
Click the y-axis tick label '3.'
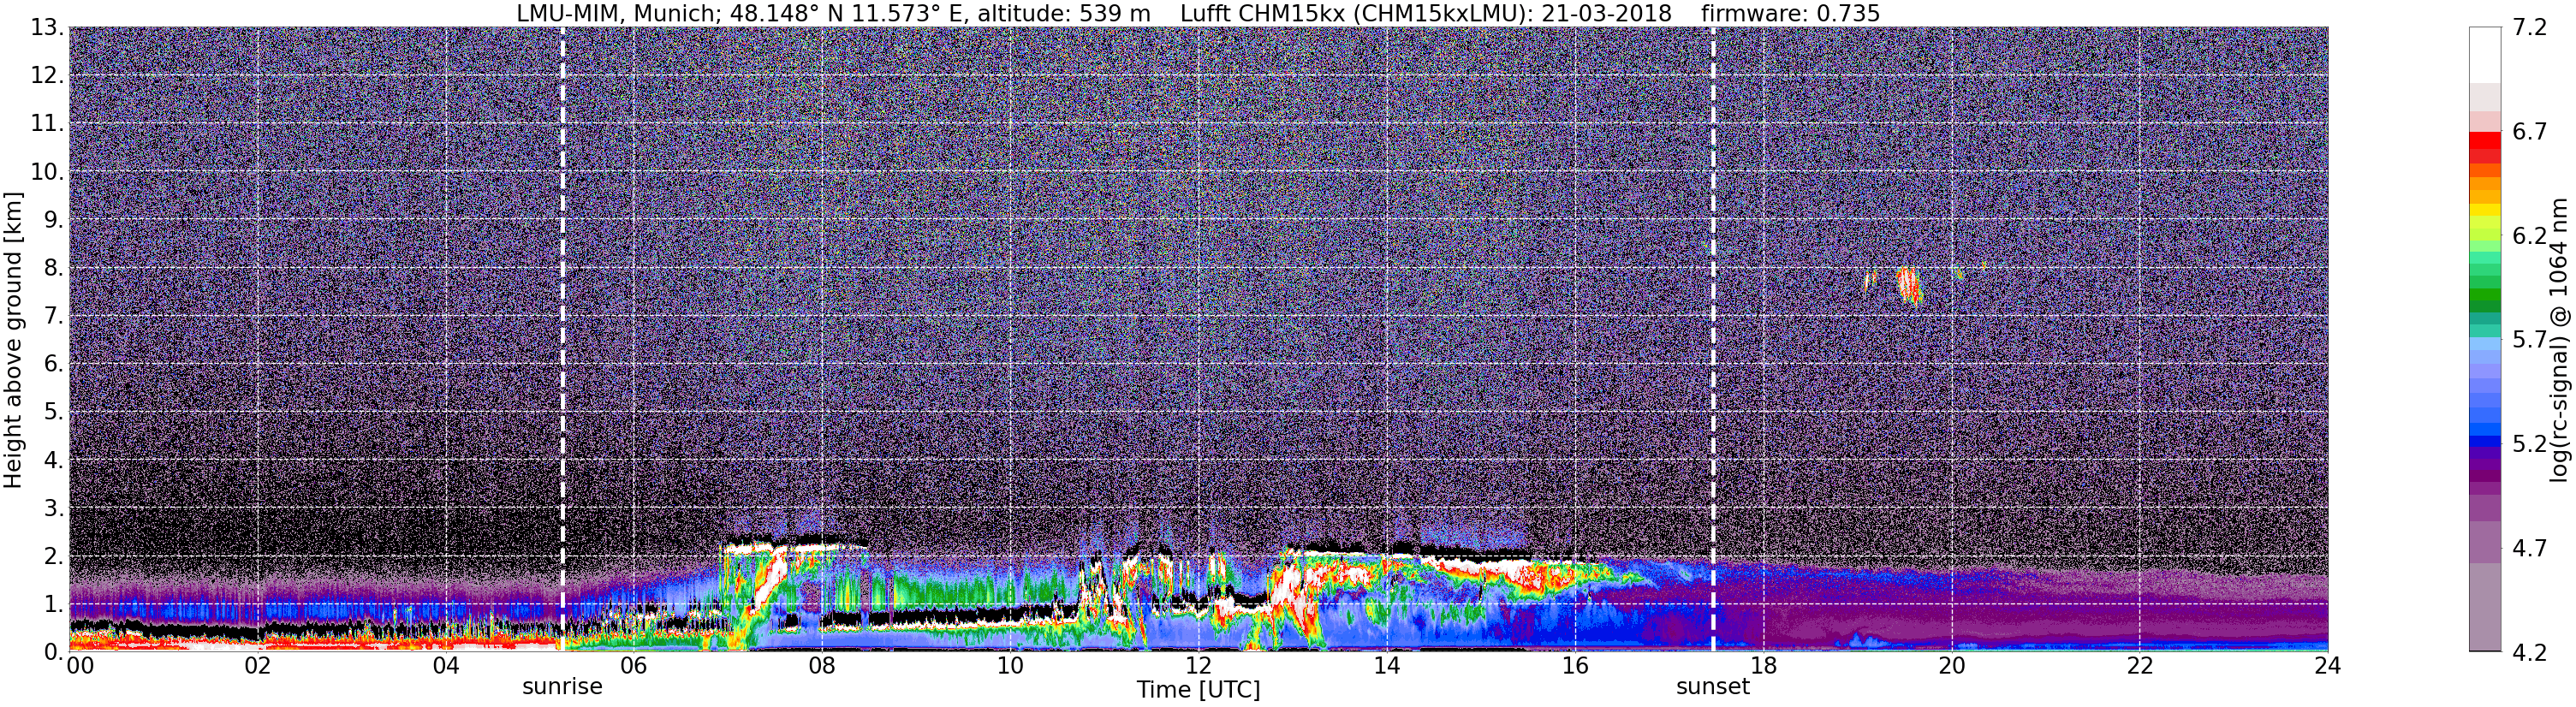pos(53,508)
